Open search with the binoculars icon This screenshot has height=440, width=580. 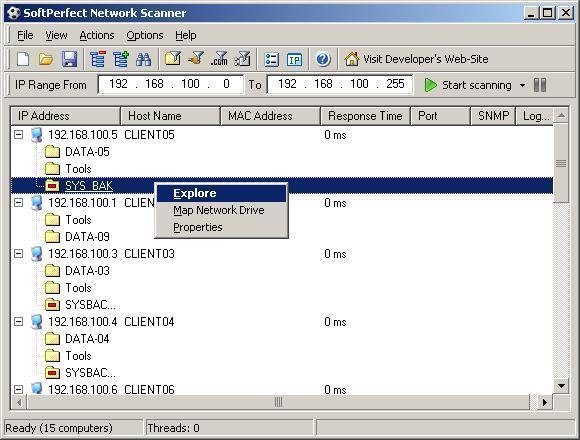[x=143, y=59]
